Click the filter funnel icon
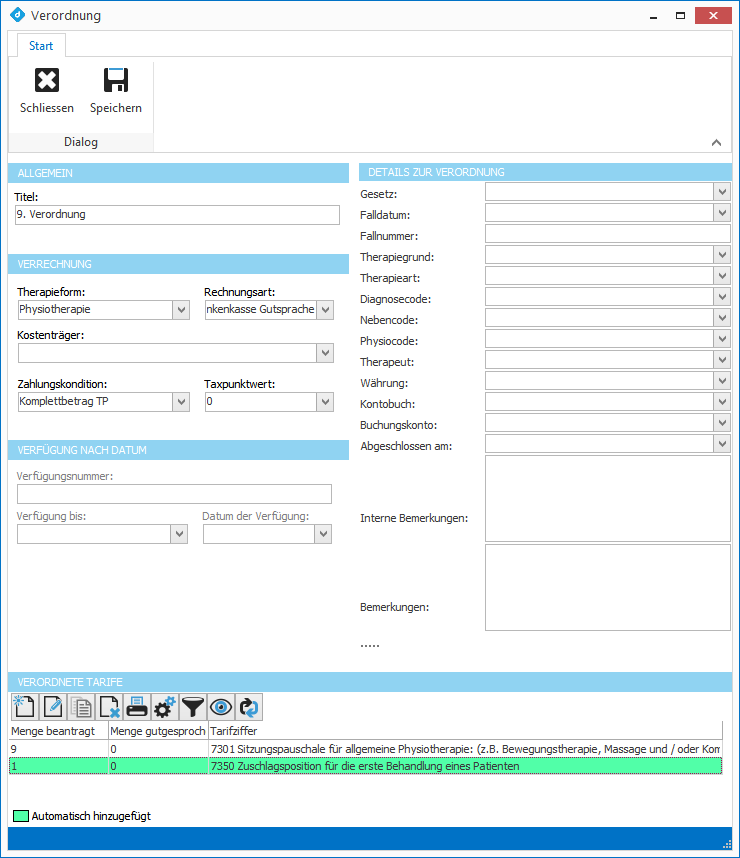This screenshot has height=858, width=740. click(192, 707)
